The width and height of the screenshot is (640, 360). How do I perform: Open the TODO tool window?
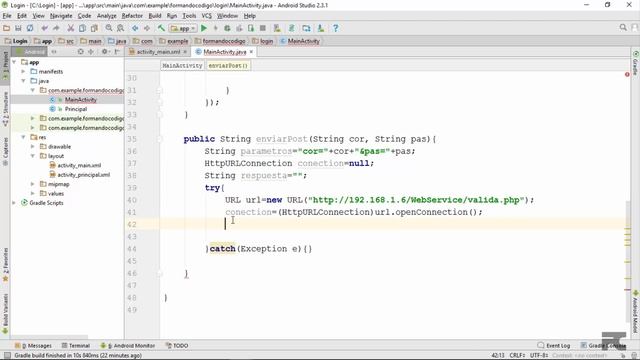(177, 346)
